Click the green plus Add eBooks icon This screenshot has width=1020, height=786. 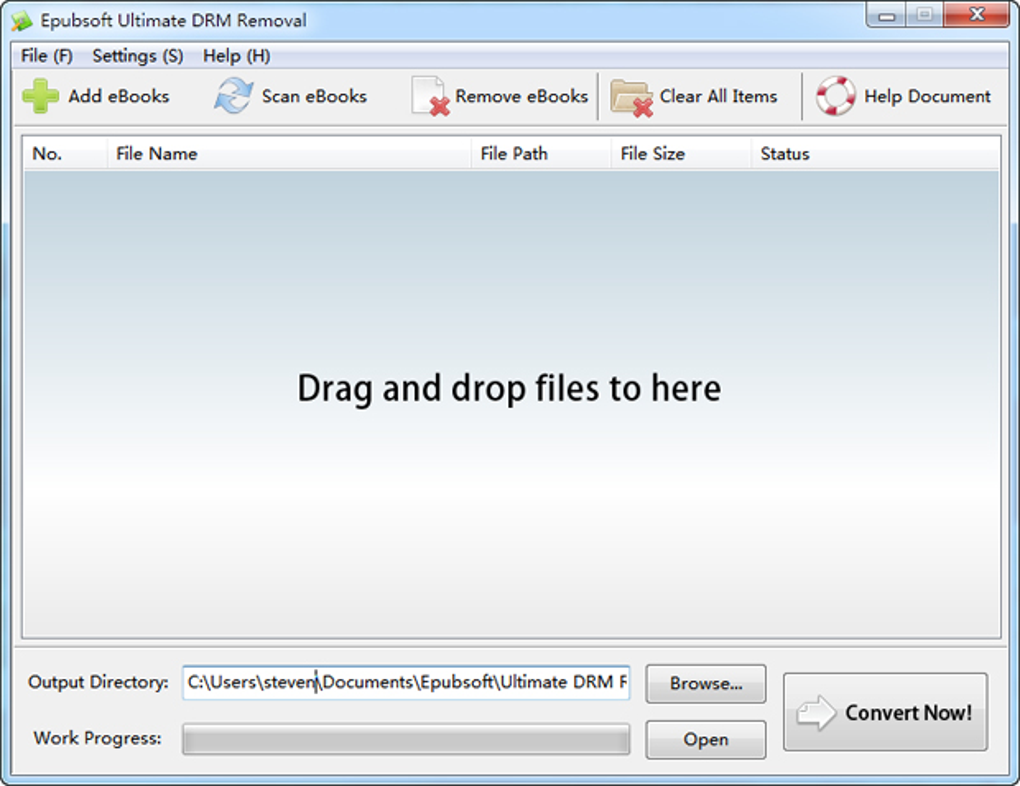(40, 96)
